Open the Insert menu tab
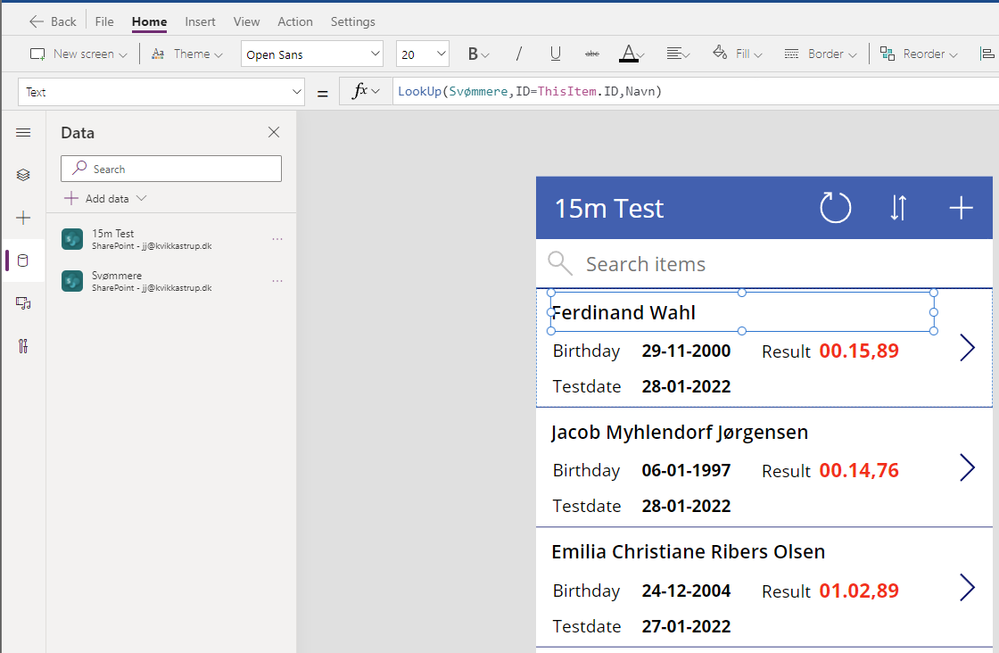The image size is (999, 653). point(200,21)
